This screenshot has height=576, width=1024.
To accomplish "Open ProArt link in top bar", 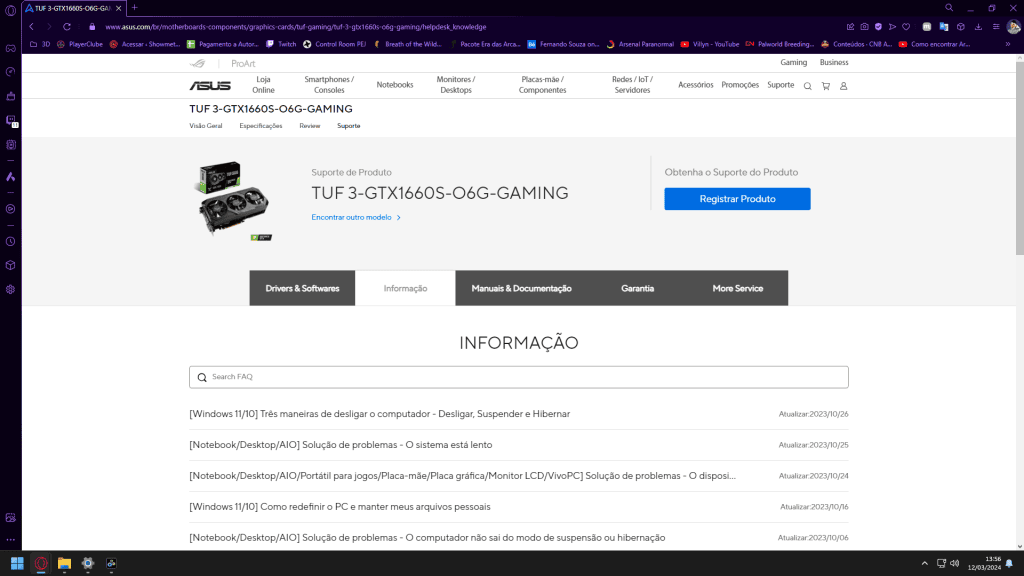I will [243, 63].
